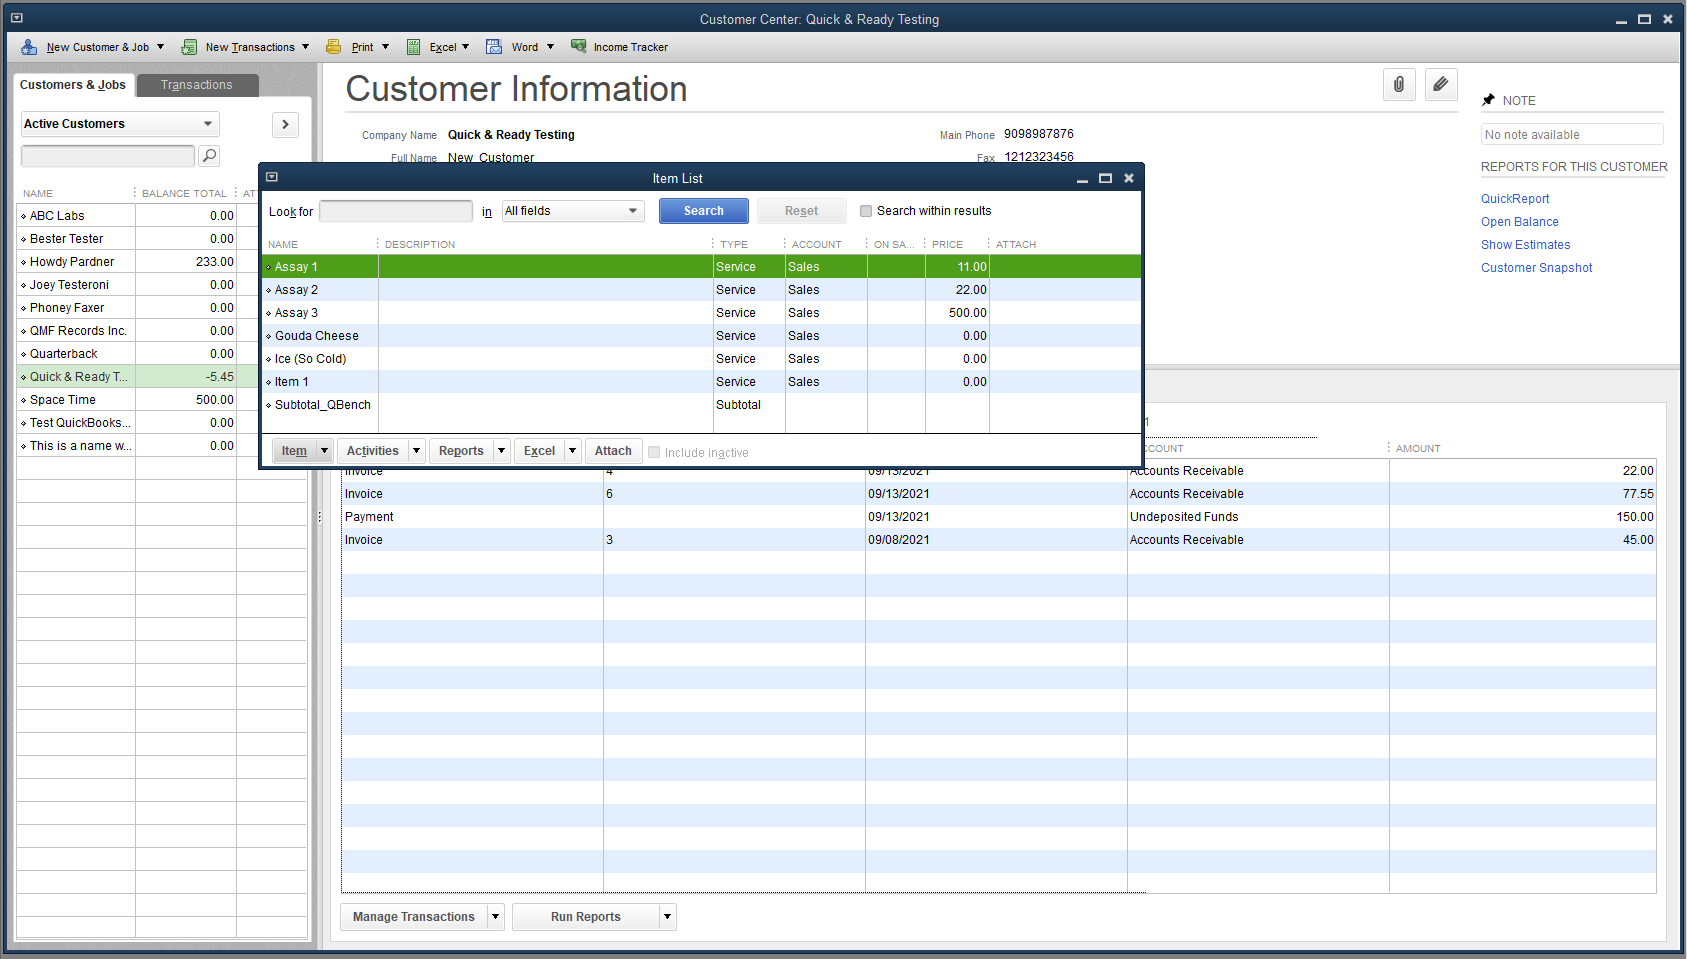
Task: Open the Customer Center window control menu icon
Action: (x=16, y=18)
